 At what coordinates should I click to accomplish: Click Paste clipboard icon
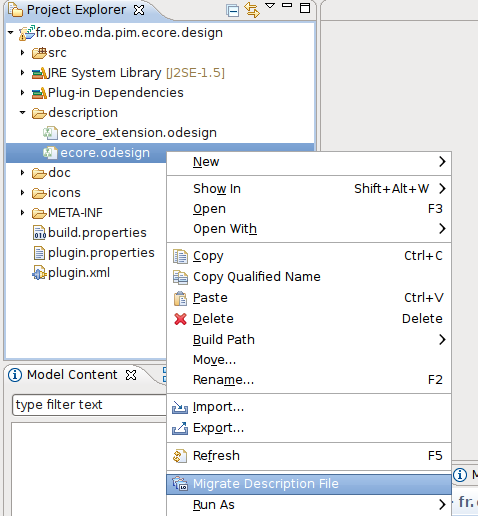click(180, 298)
